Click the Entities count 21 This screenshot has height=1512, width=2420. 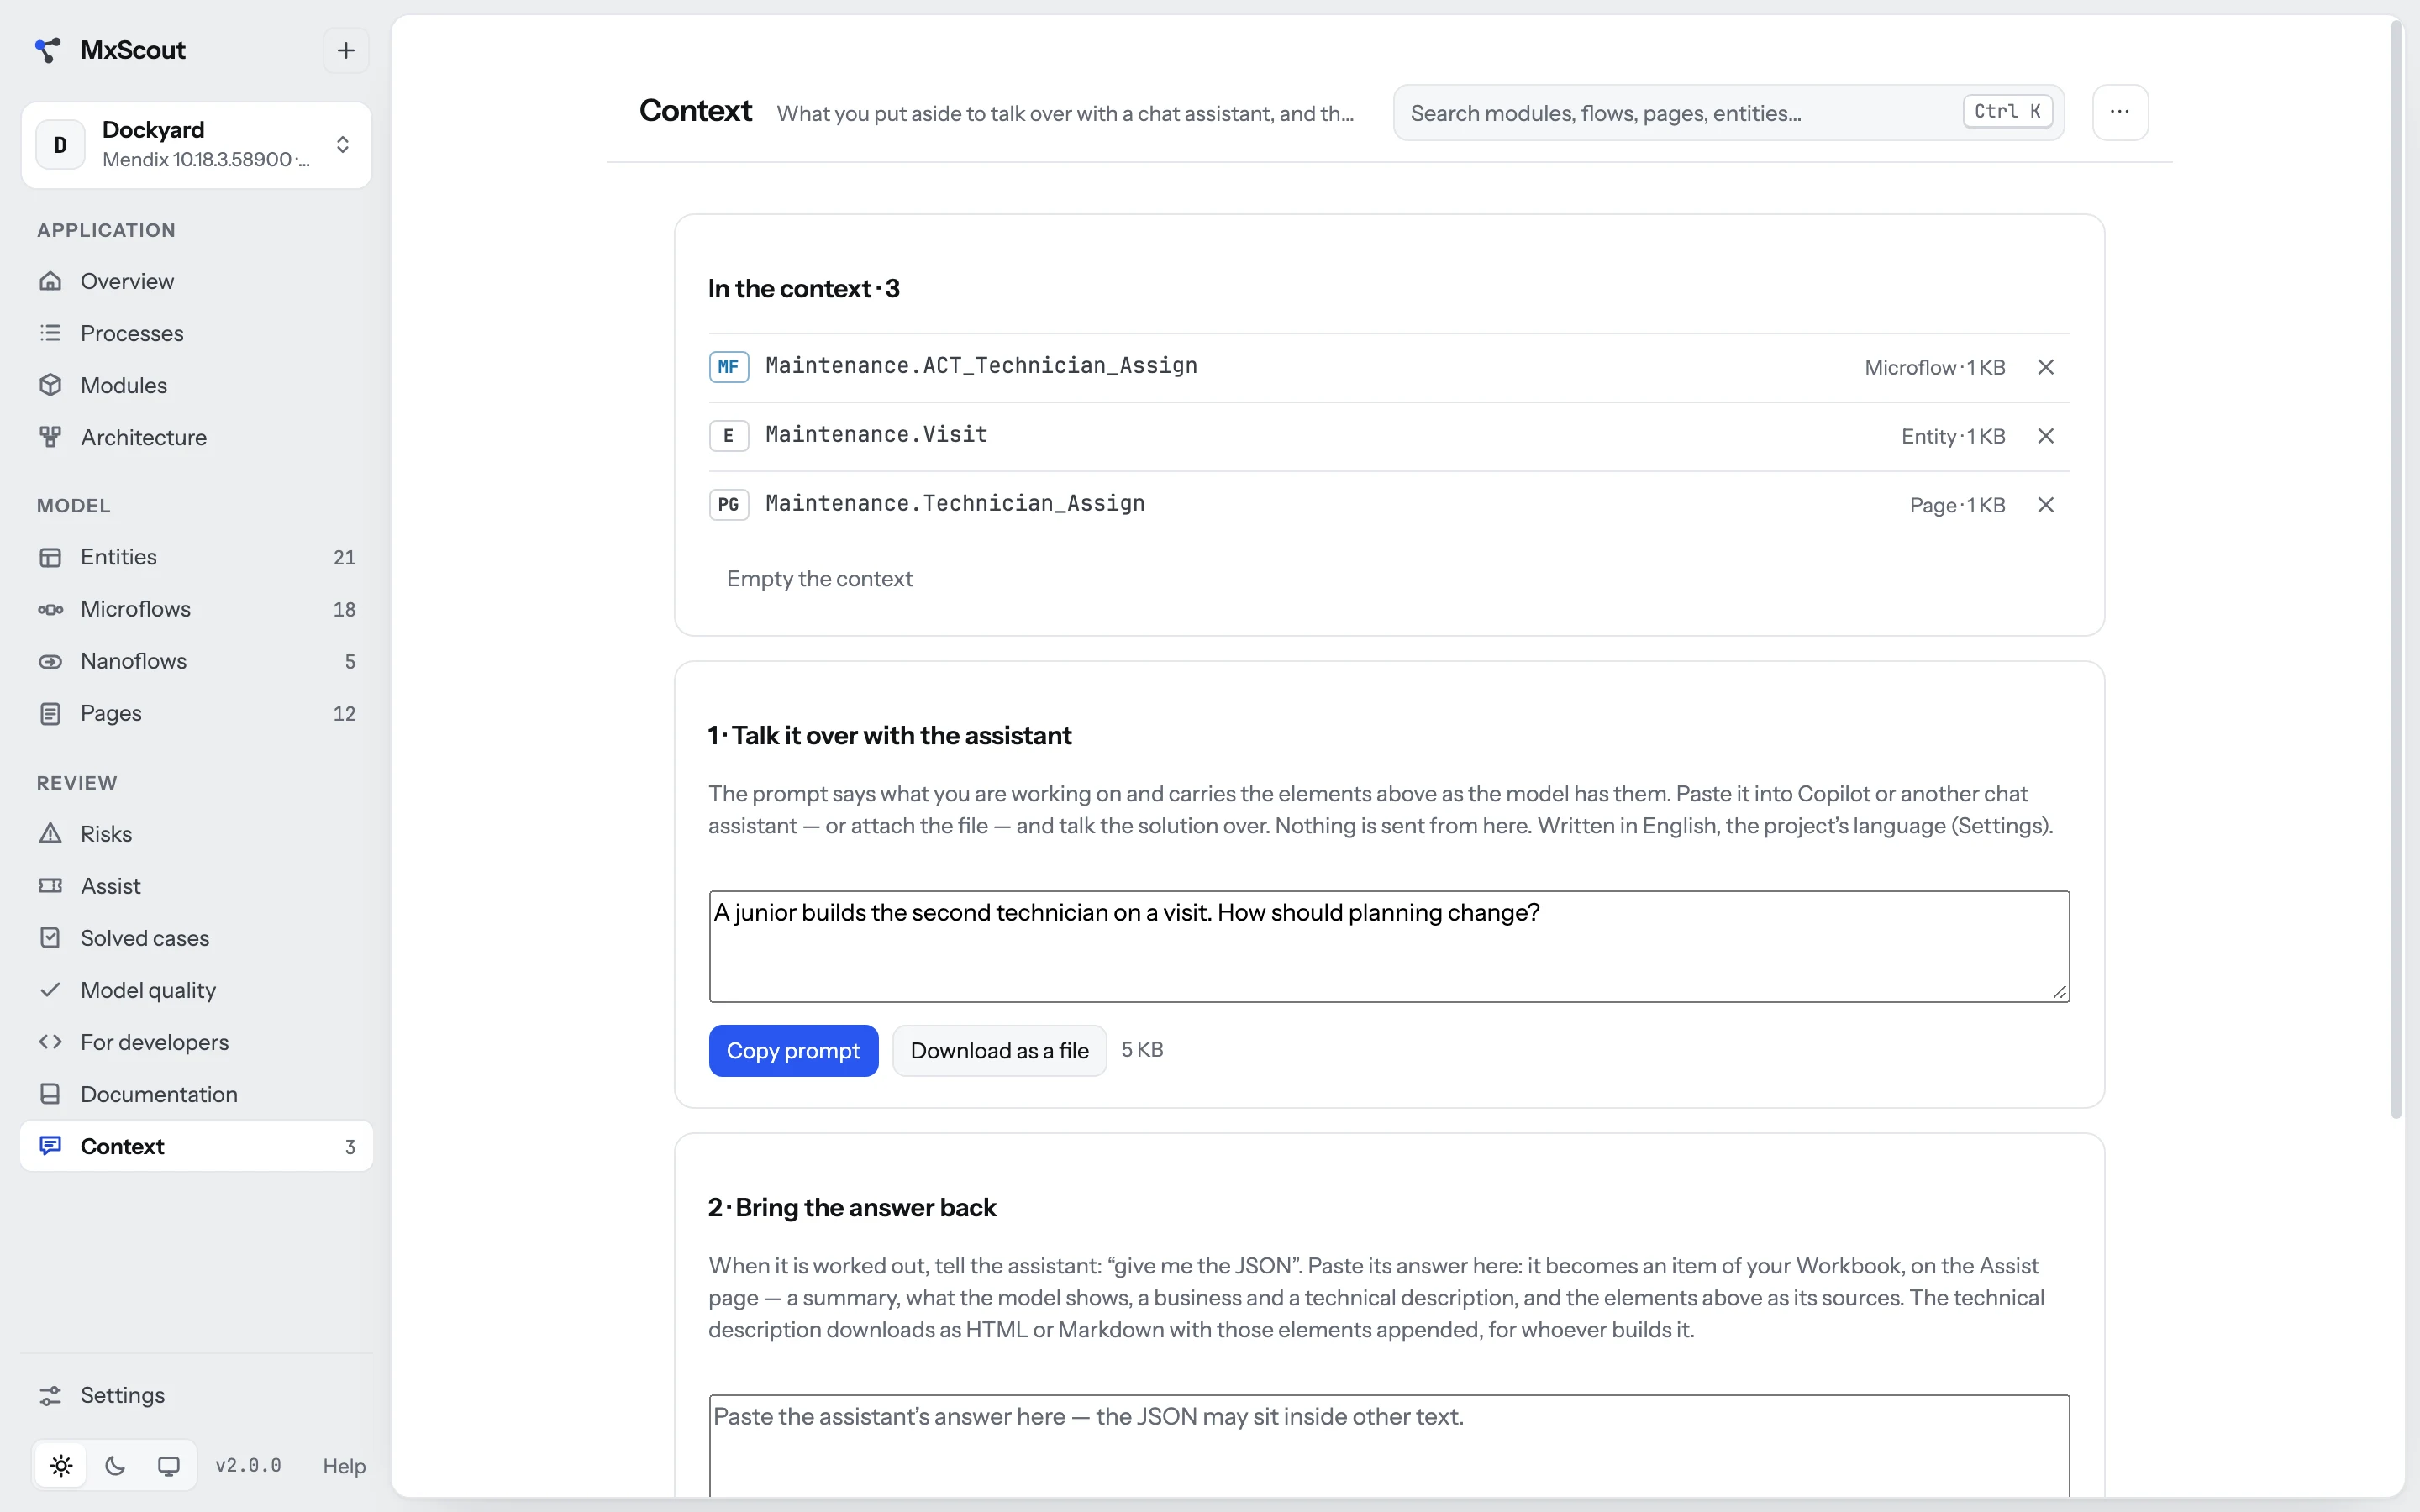click(x=344, y=558)
